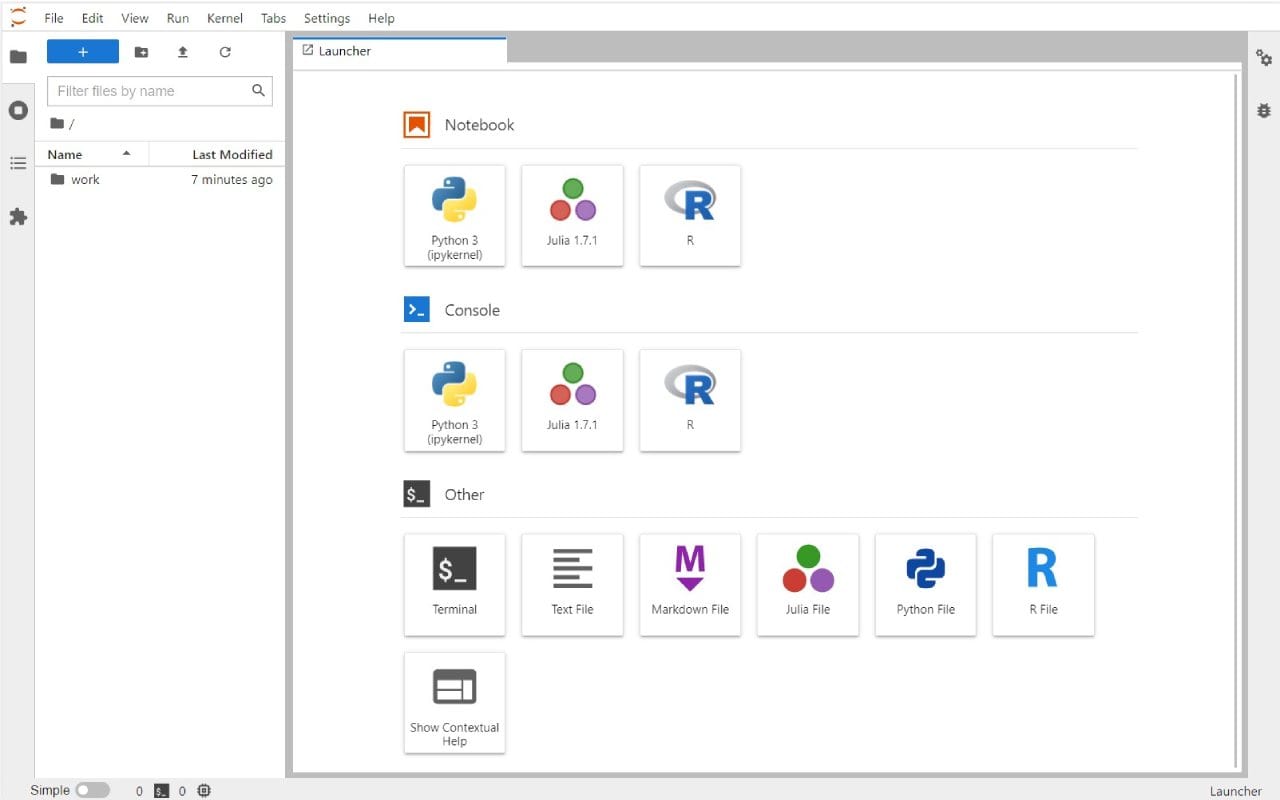1280x800 pixels.
Task: Expand the work folder
Action: [86, 179]
